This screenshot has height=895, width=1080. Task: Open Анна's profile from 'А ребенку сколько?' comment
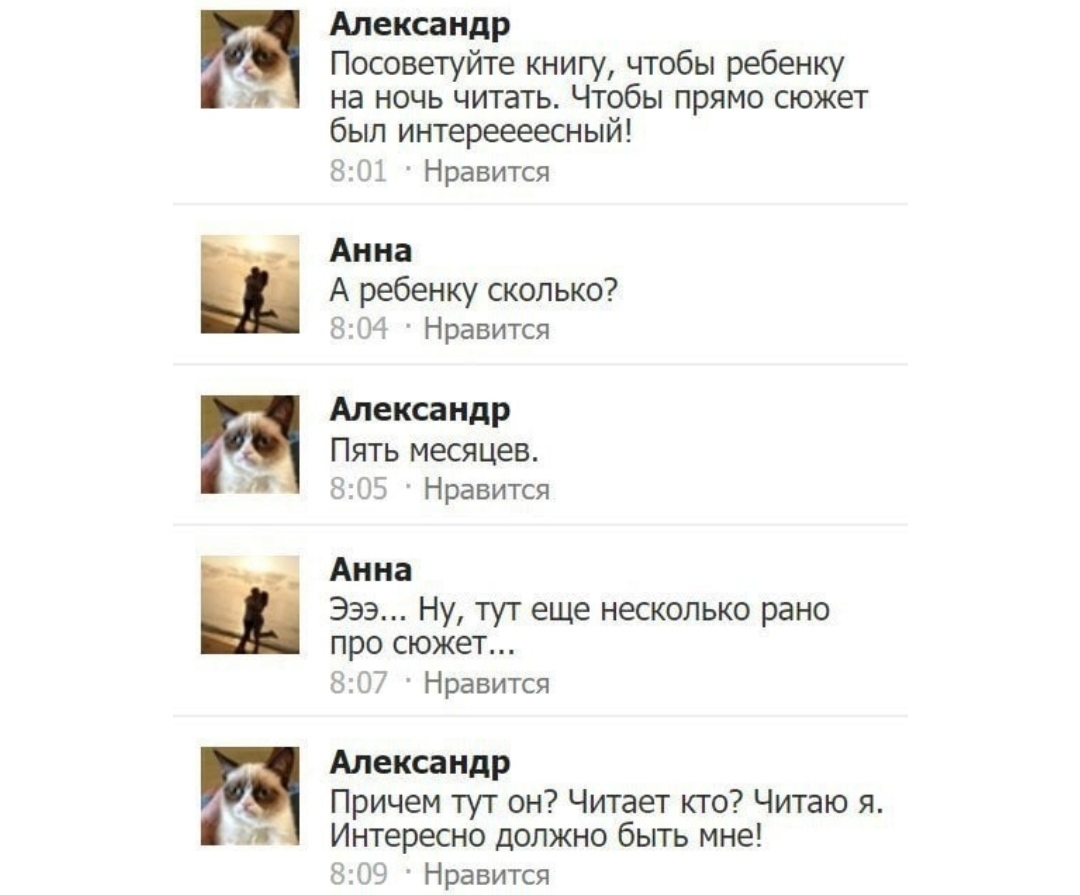pyautogui.click(x=371, y=251)
